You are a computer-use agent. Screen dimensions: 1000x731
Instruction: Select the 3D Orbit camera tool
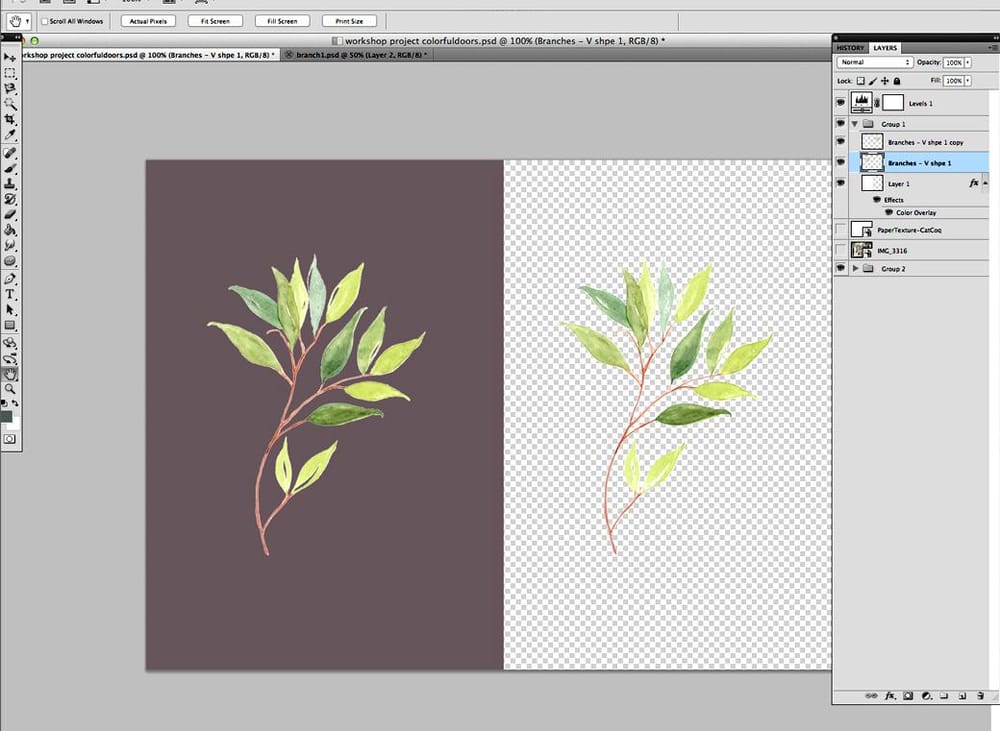point(10,358)
